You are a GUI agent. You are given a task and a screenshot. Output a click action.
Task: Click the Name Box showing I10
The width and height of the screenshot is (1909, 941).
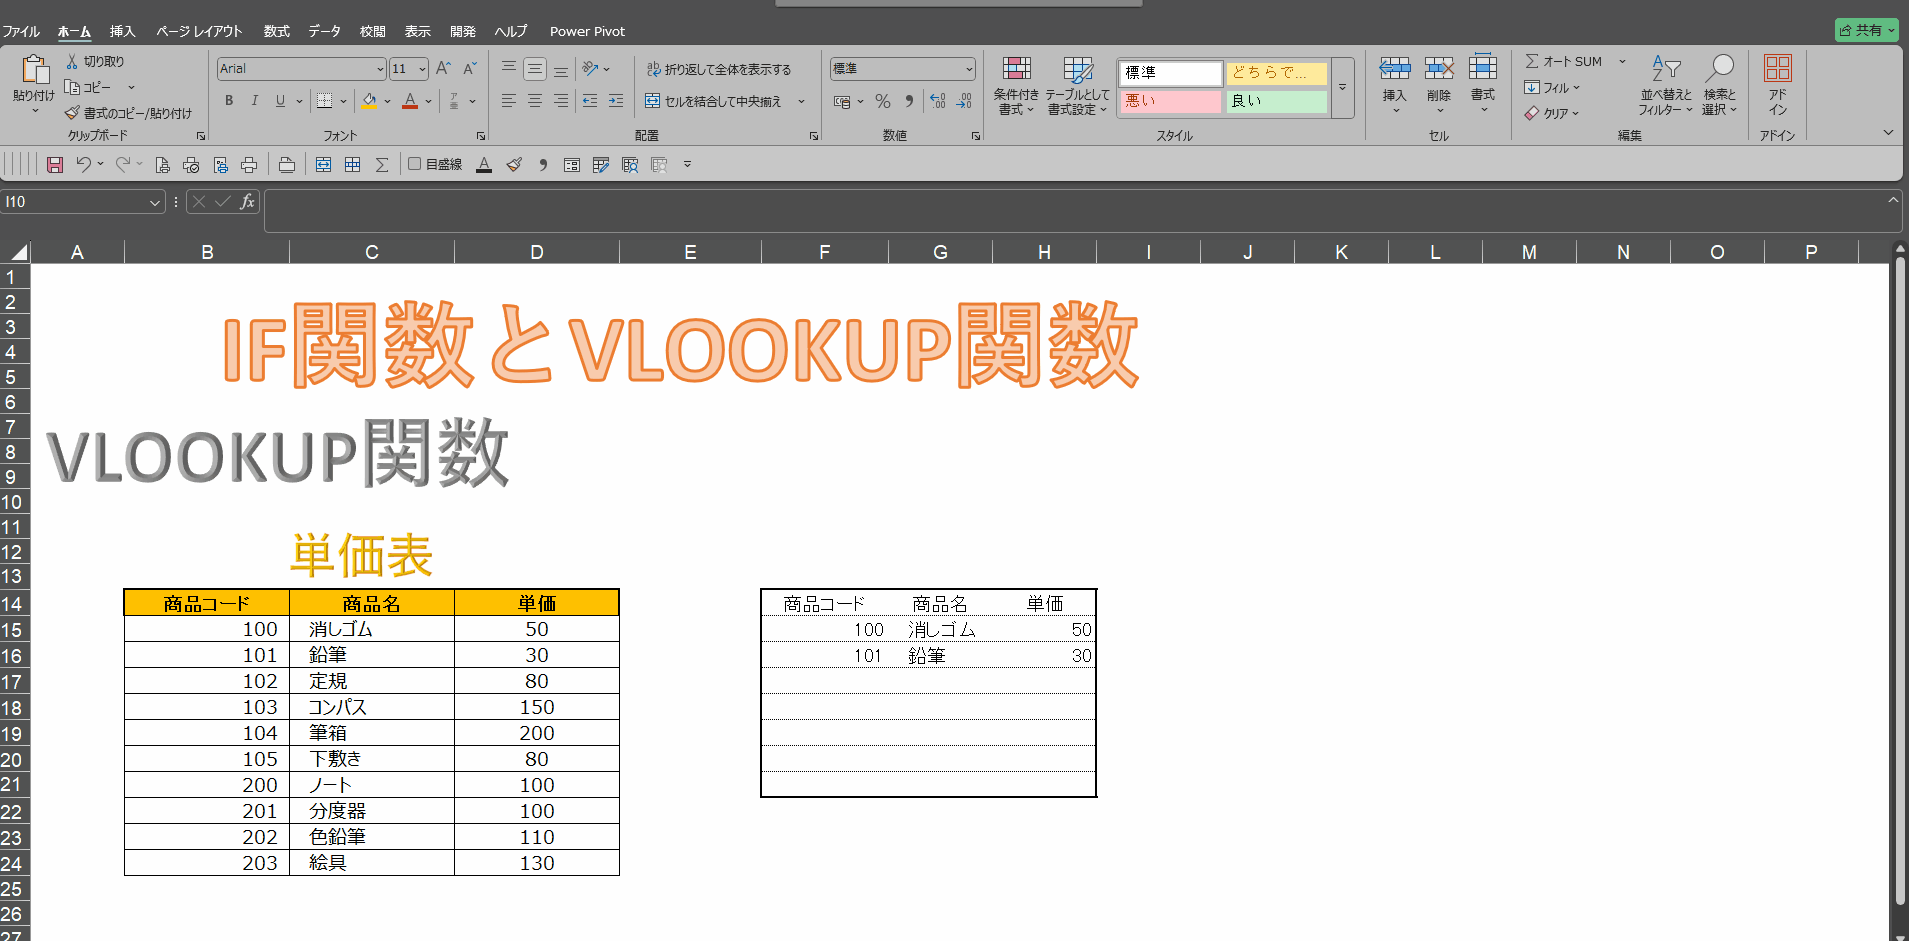(x=75, y=202)
